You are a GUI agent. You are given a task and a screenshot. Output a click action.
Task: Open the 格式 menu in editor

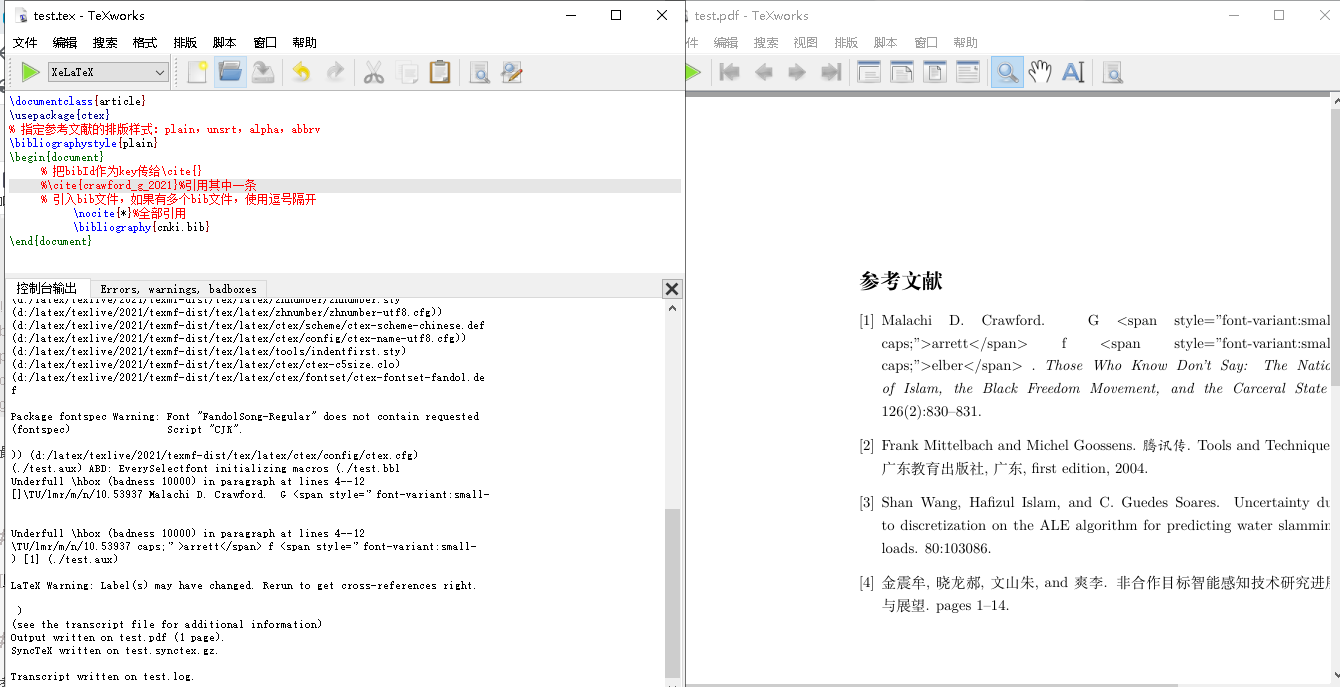coord(145,43)
